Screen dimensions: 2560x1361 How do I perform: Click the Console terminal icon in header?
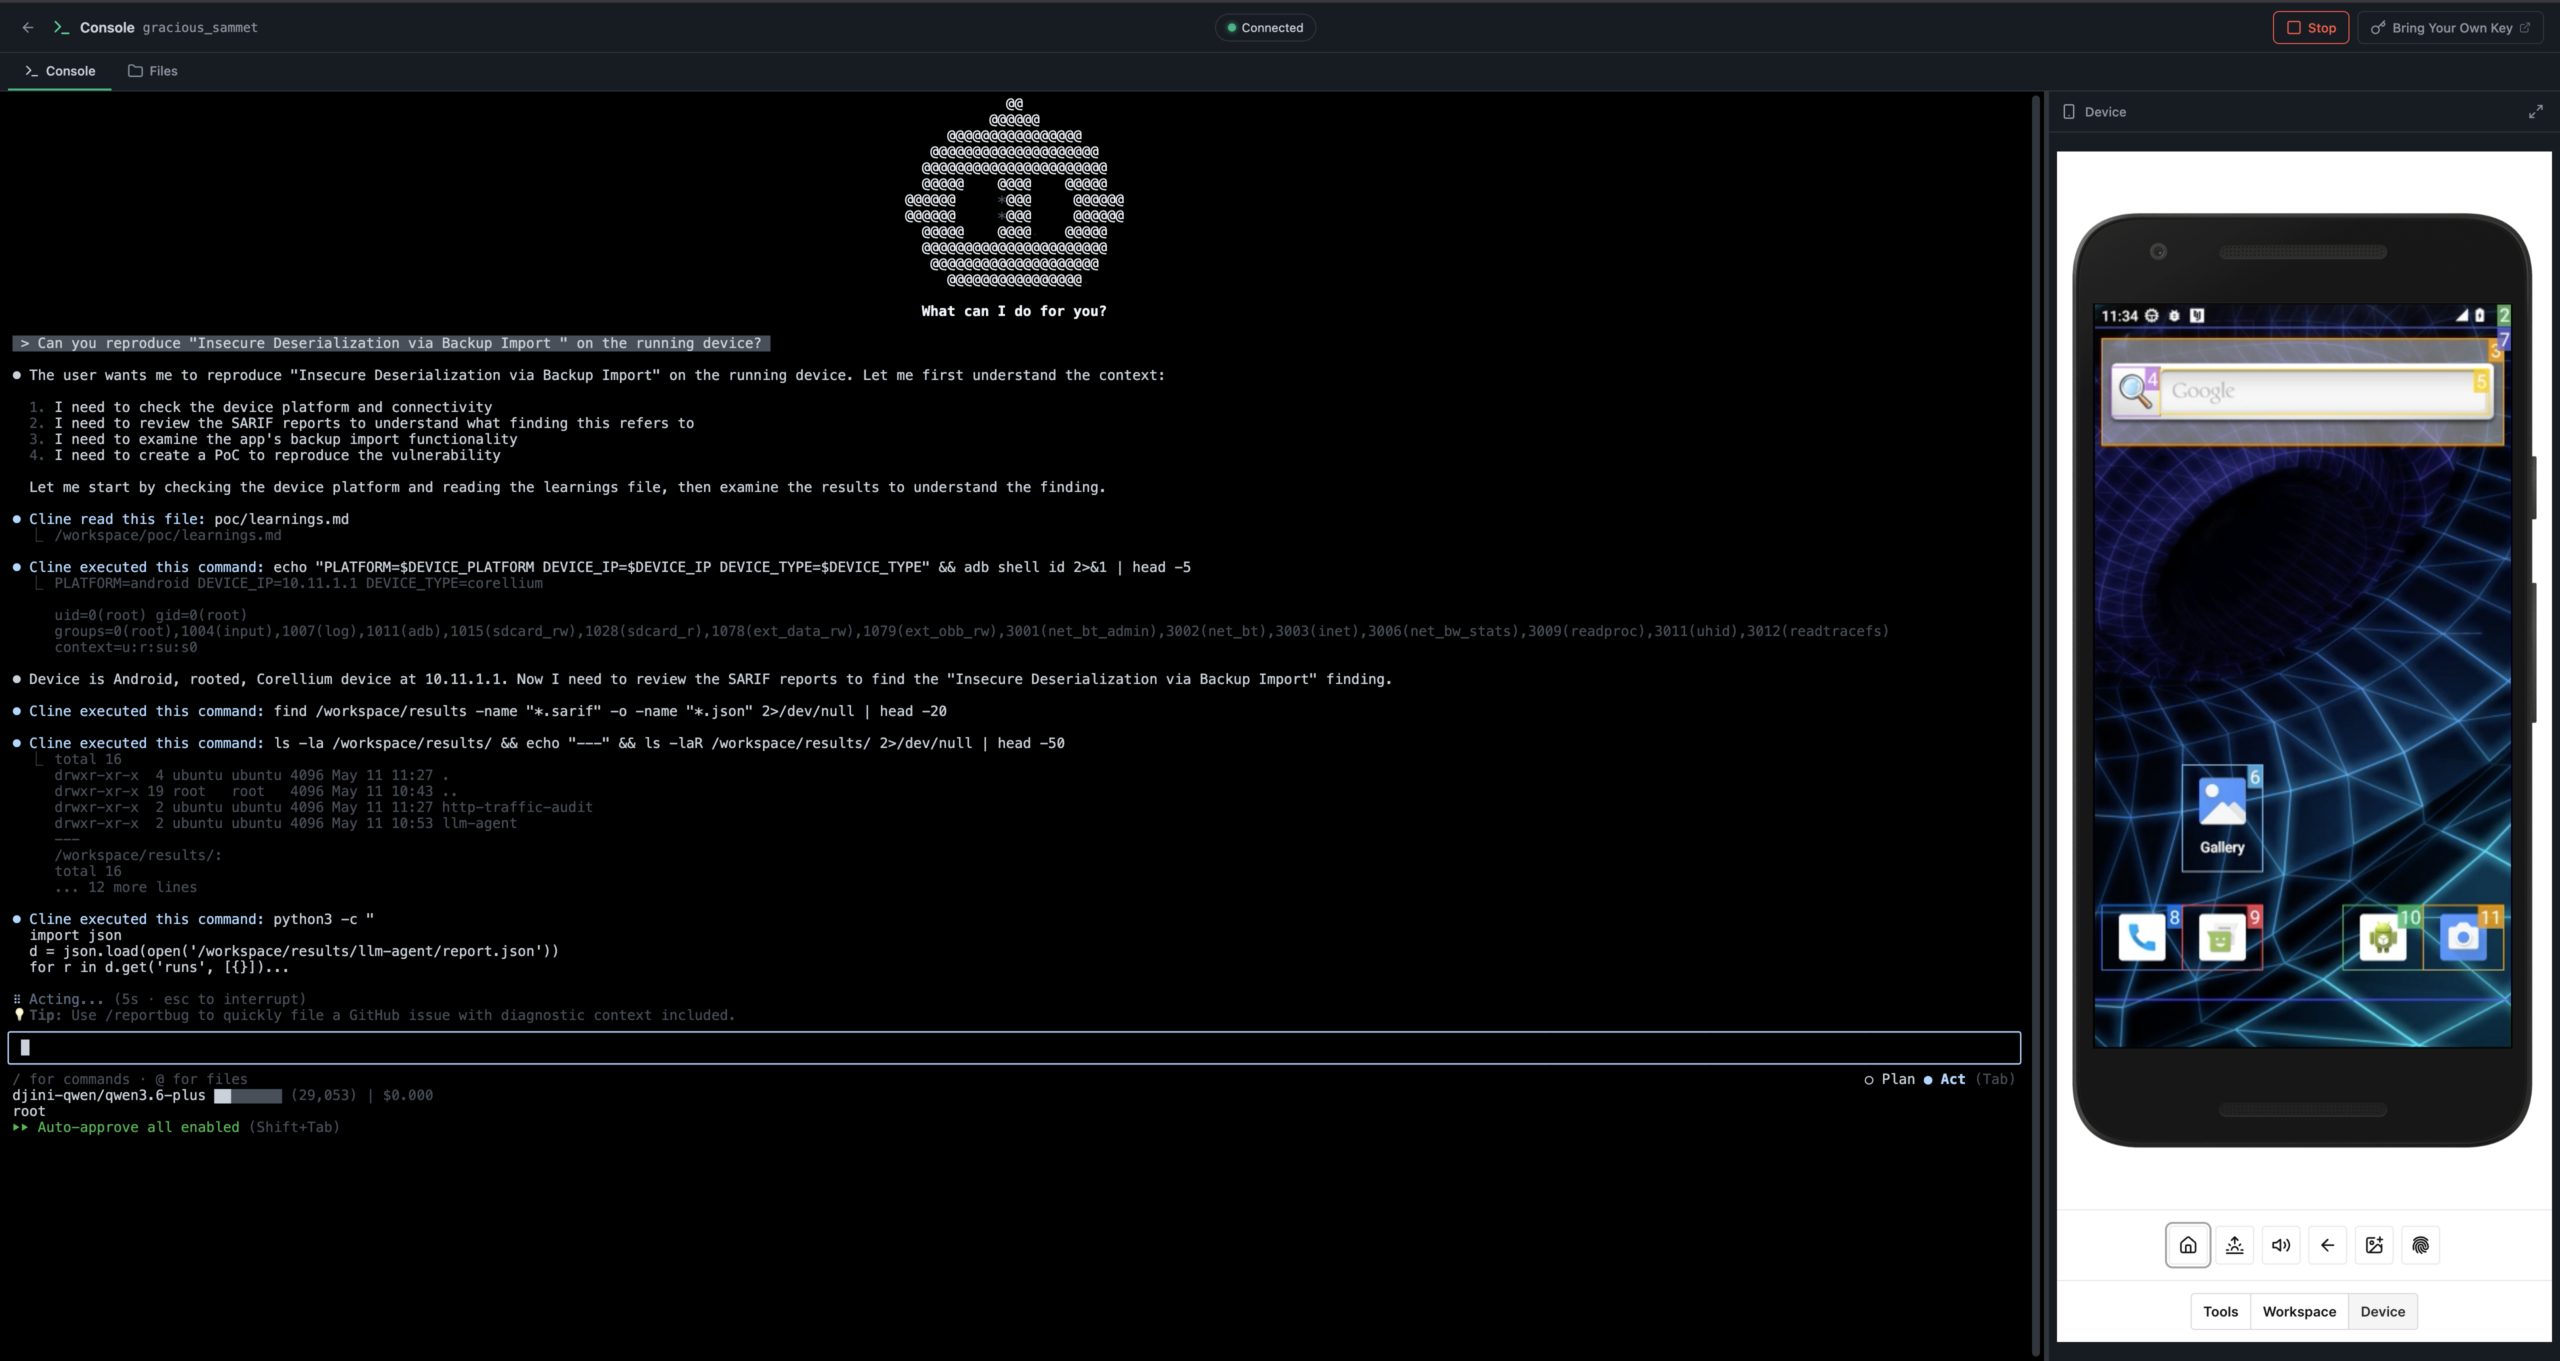pyautogui.click(x=61, y=27)
